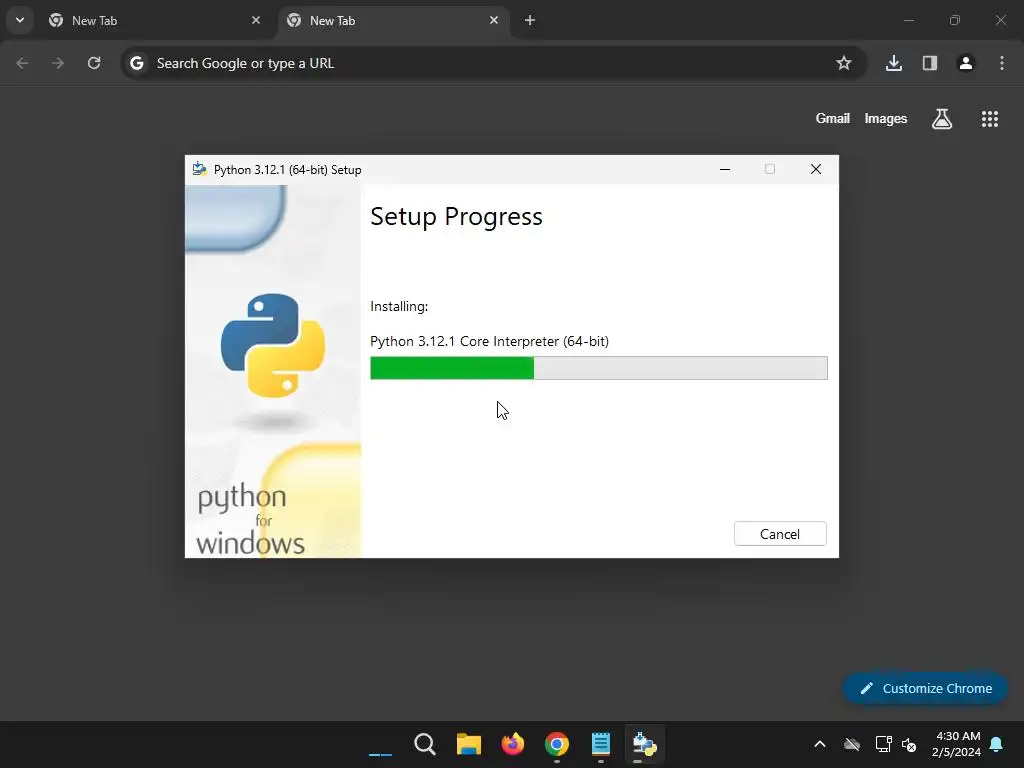Viewport: 1024px width, 768px height.
Task: Open Windows taskbar search
Action: tap(424, 744)
